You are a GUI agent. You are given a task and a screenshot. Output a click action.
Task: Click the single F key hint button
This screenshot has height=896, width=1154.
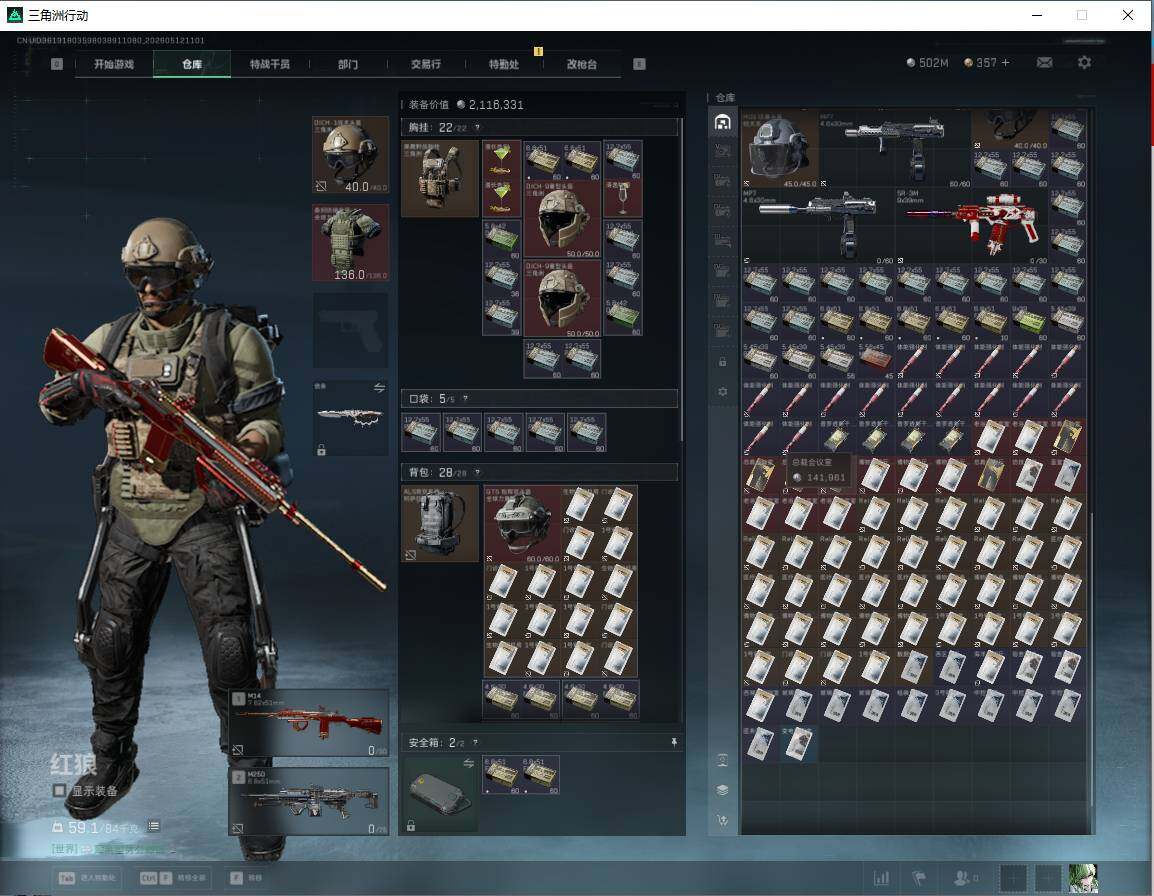(247, 878)
